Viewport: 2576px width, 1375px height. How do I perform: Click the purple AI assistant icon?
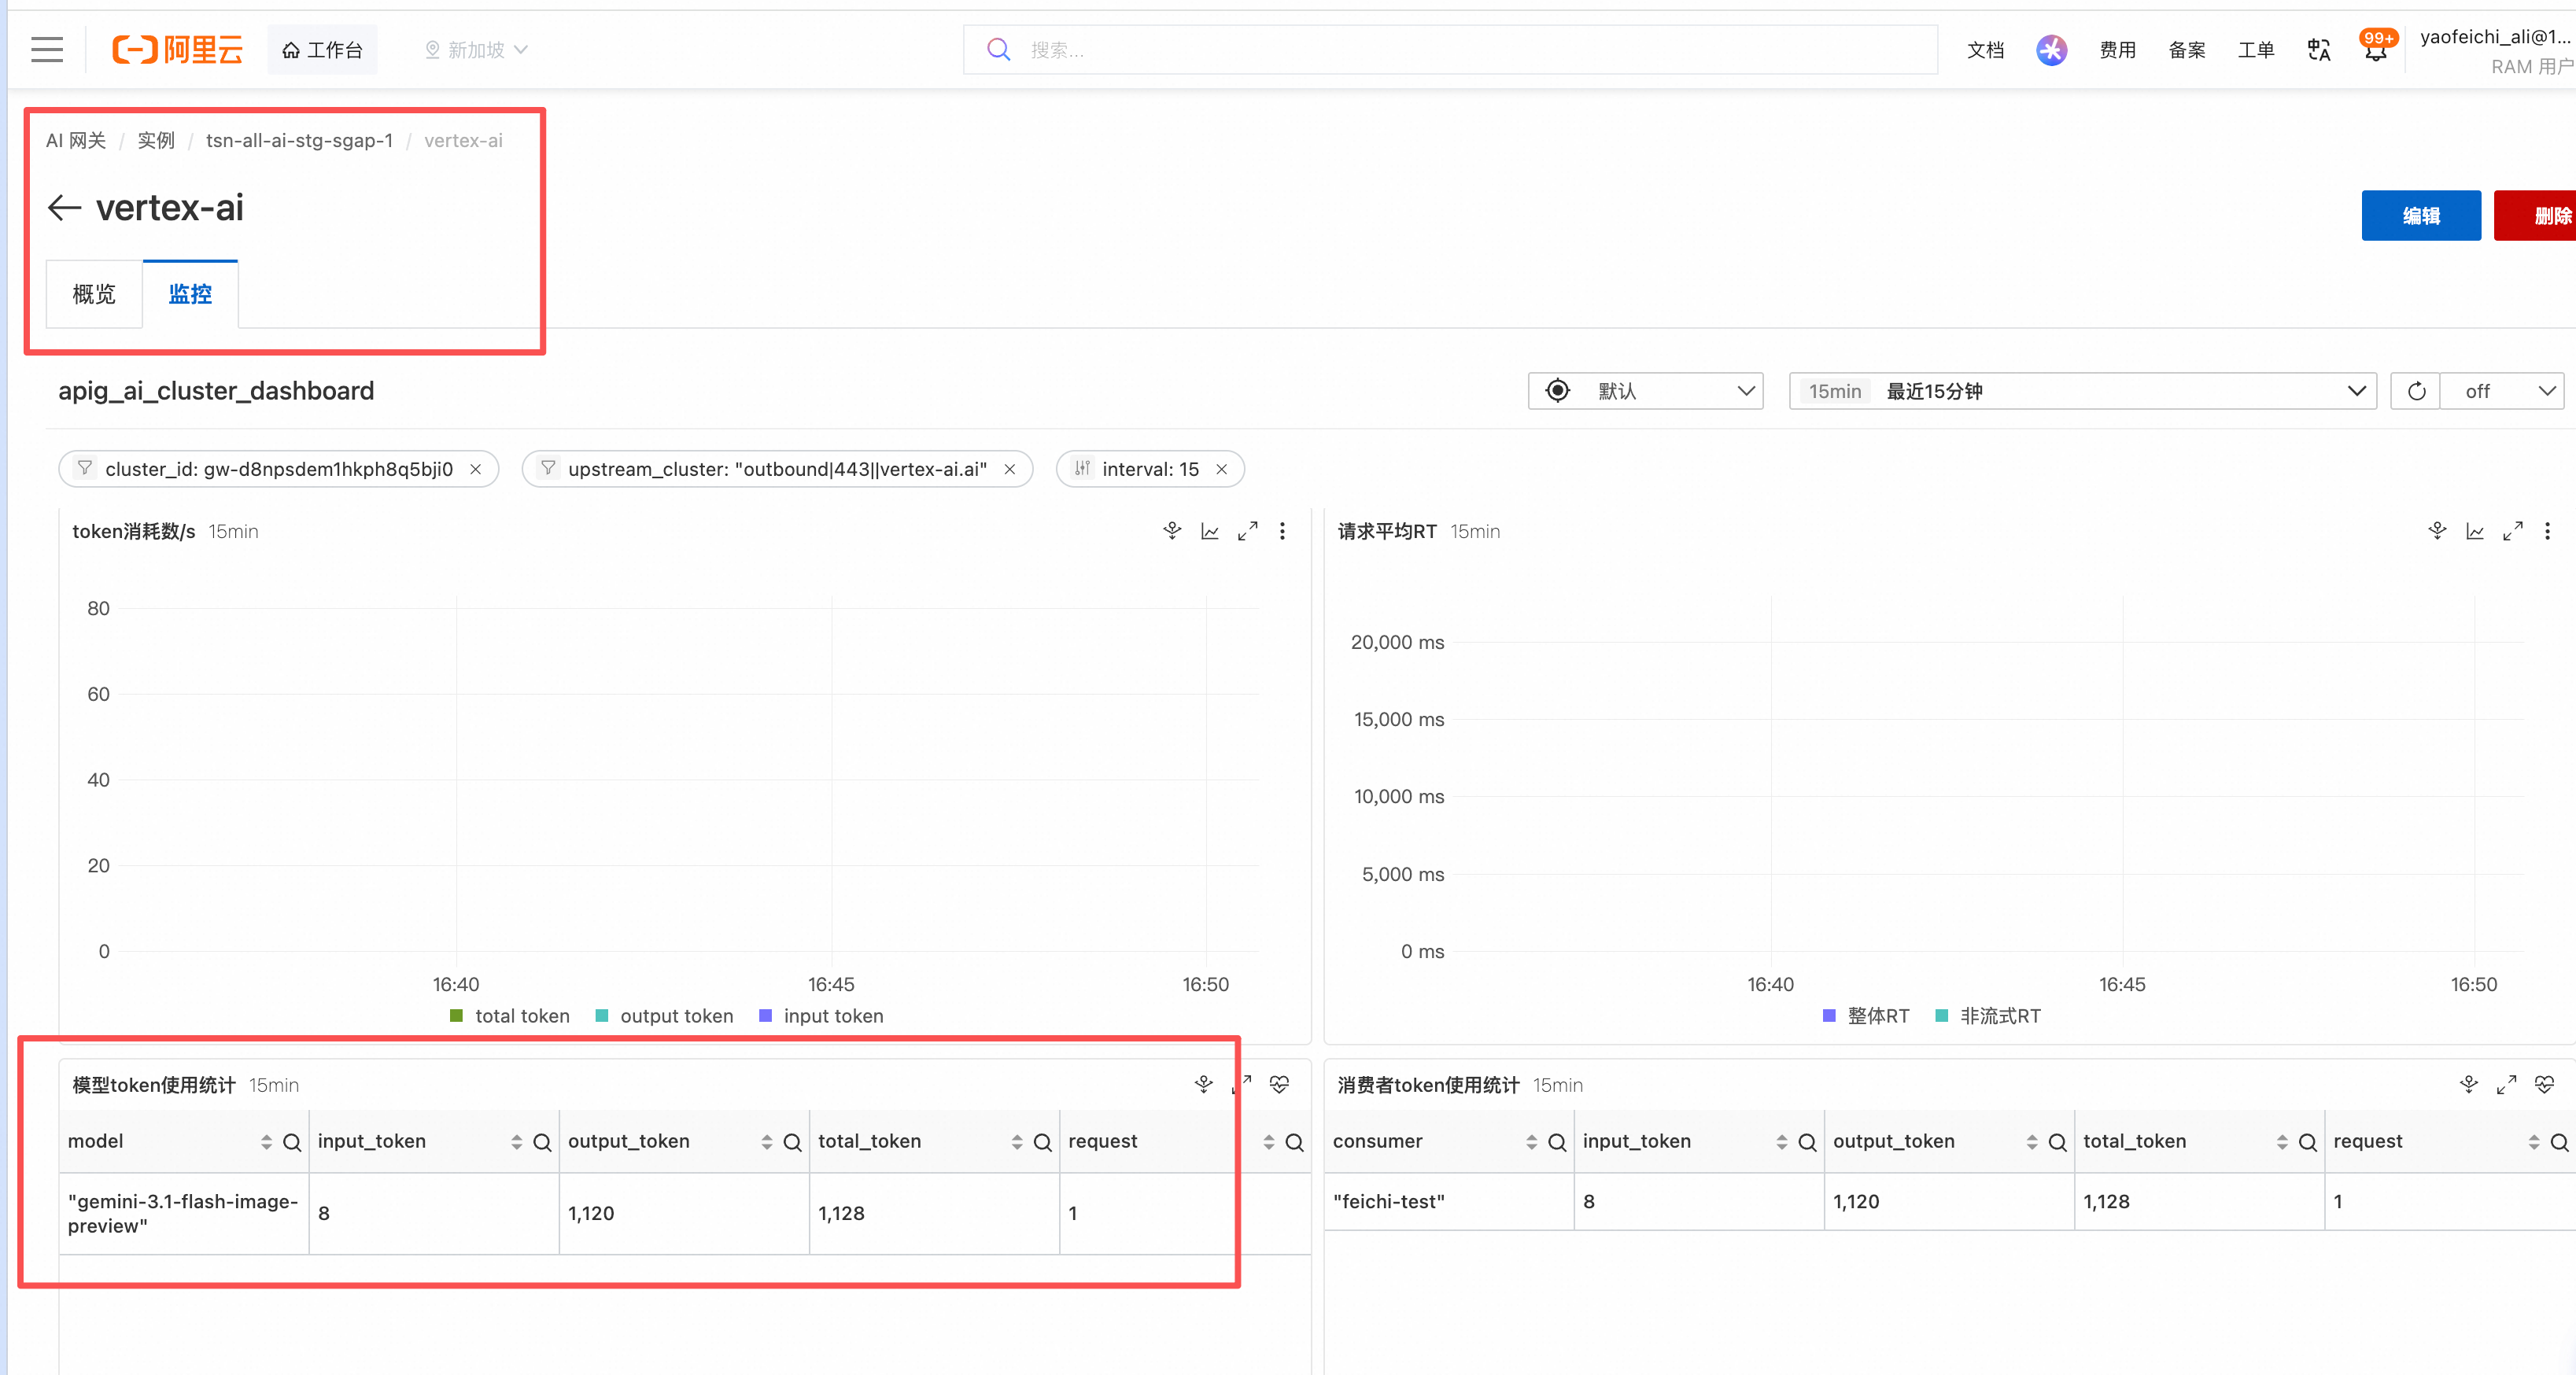(x=2051, y=49)
